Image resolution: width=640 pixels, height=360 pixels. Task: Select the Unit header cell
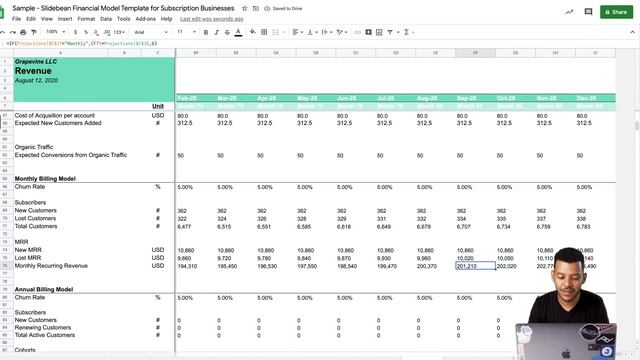tap(158, 106)
